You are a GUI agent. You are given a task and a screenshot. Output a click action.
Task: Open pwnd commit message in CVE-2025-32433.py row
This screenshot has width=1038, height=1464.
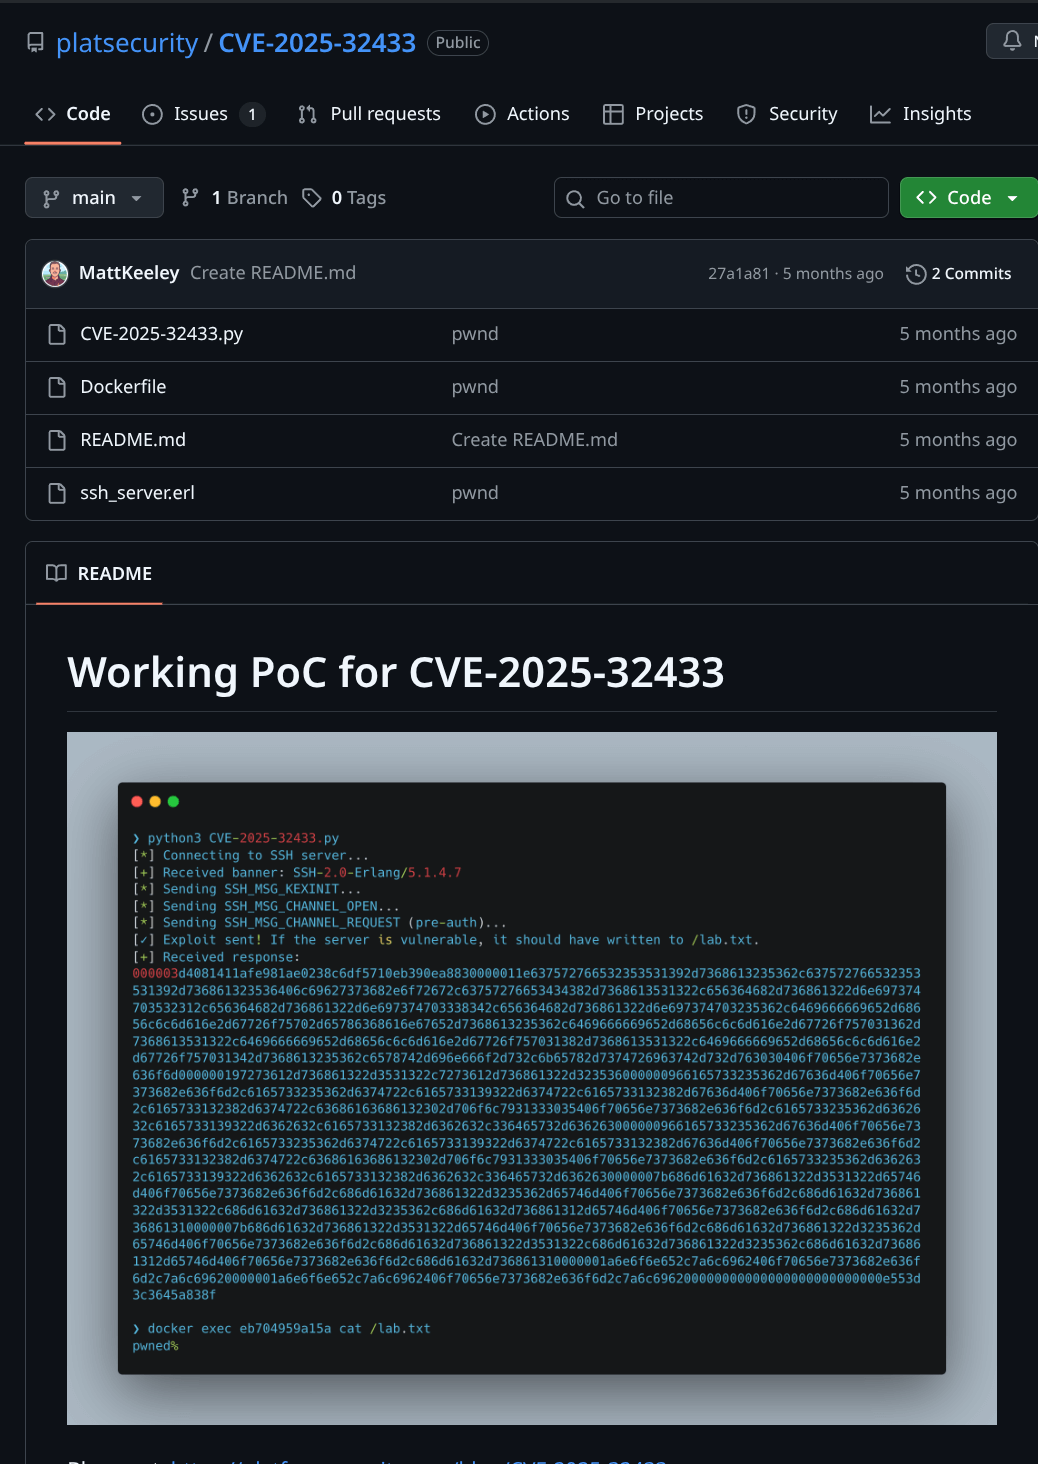pyautogui.click(x=475, y=334)
